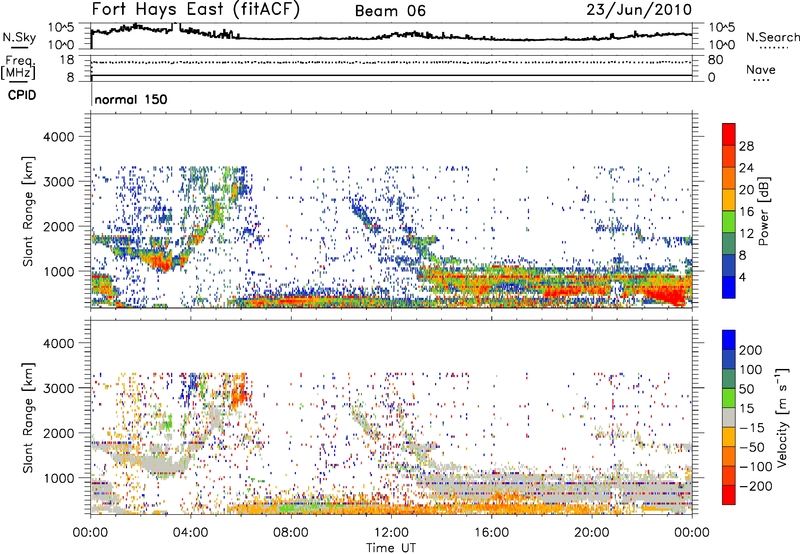Click the '04:00' time axis tick label
Viewport: 800px width, 554px height.
(191, 533)
